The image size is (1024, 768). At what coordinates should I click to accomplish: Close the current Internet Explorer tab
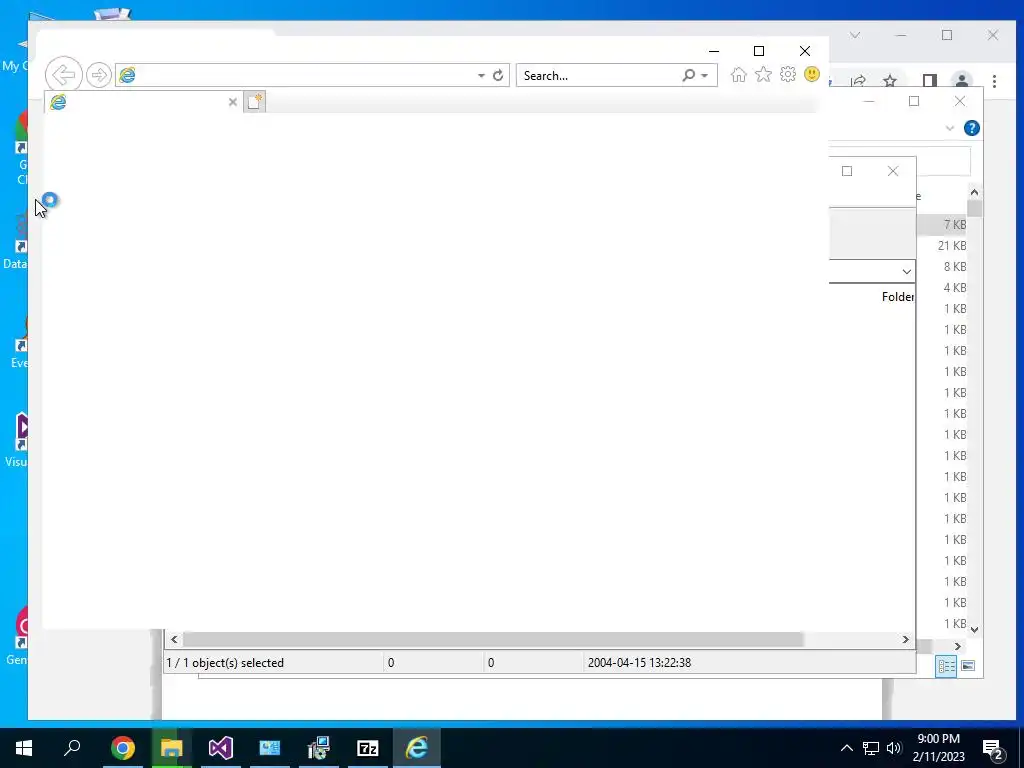[232, 102]
